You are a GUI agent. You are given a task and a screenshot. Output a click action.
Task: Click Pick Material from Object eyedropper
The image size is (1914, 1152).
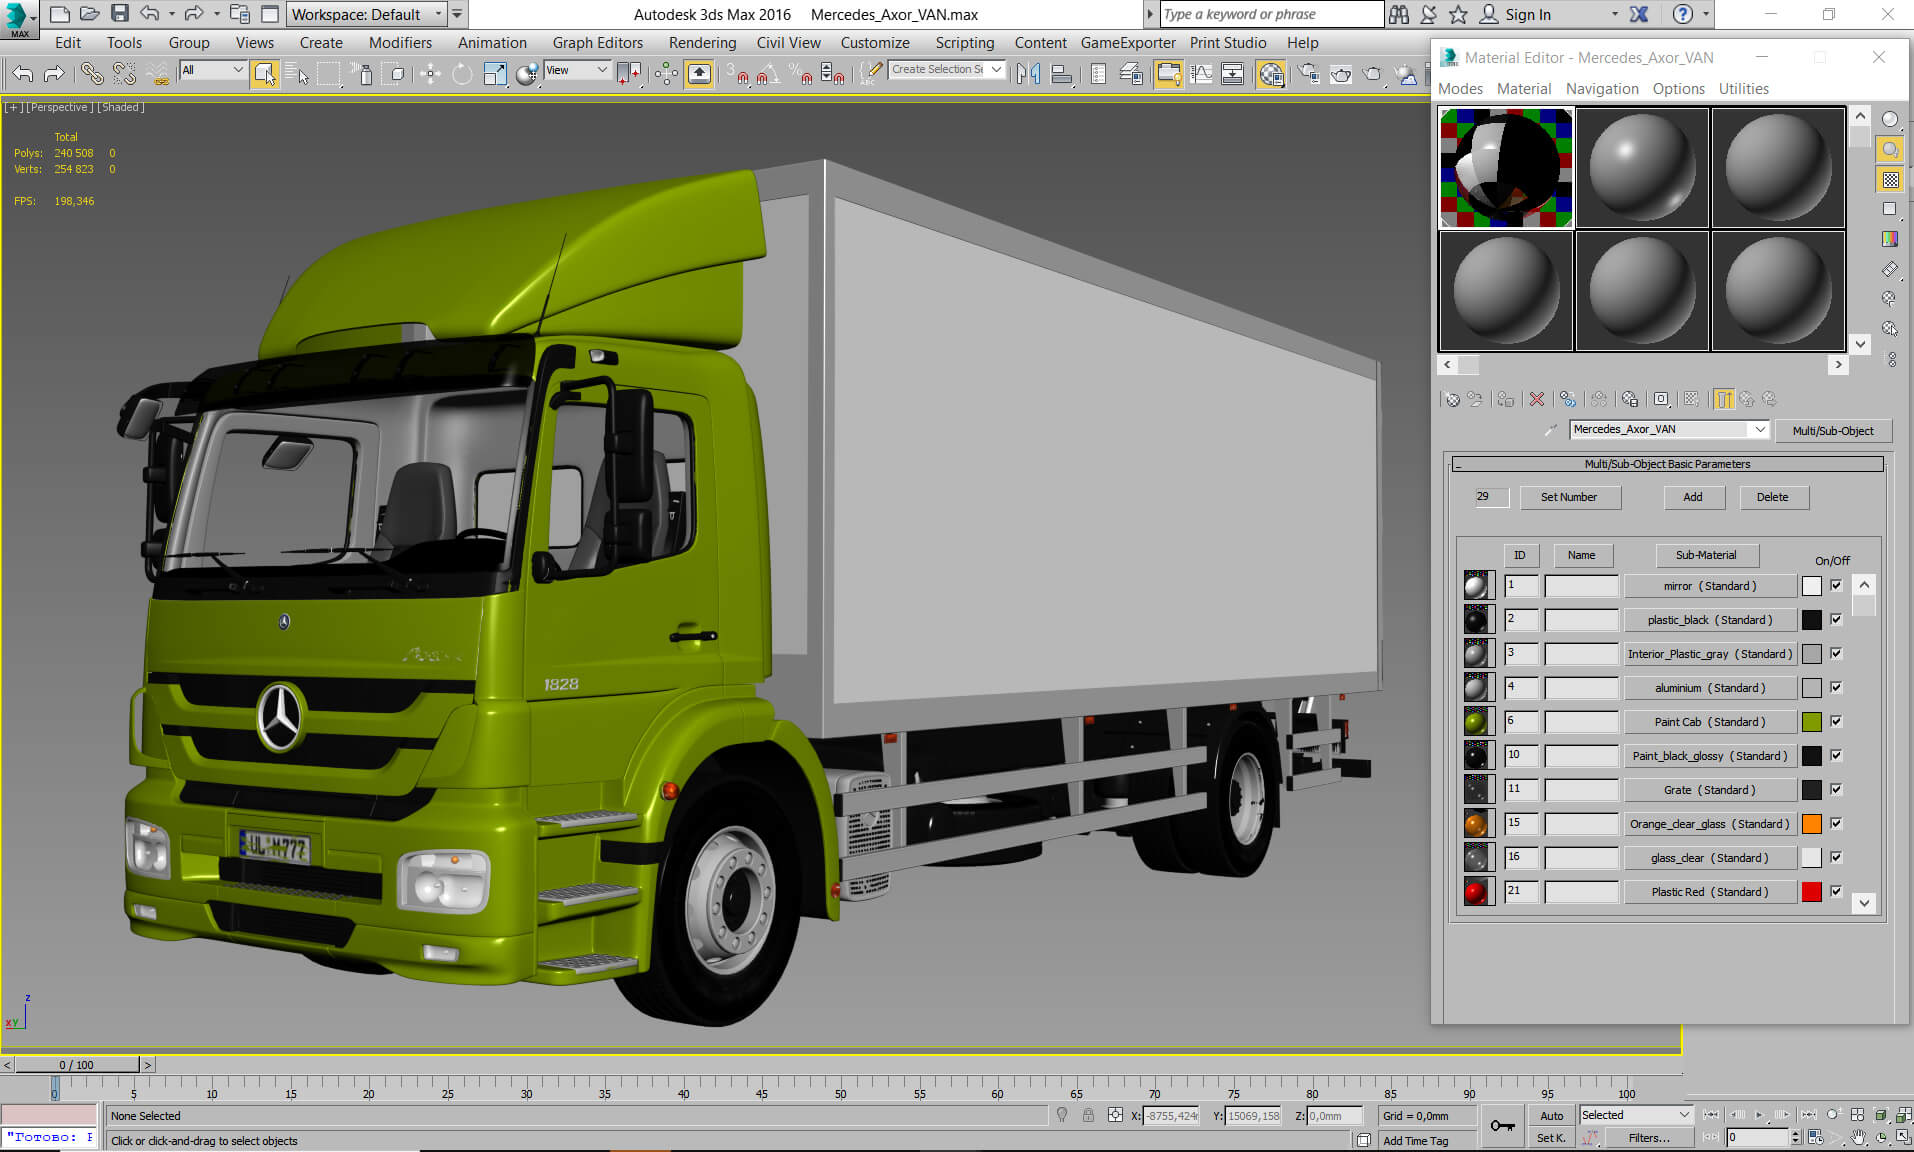click(x=1550, y=430)
